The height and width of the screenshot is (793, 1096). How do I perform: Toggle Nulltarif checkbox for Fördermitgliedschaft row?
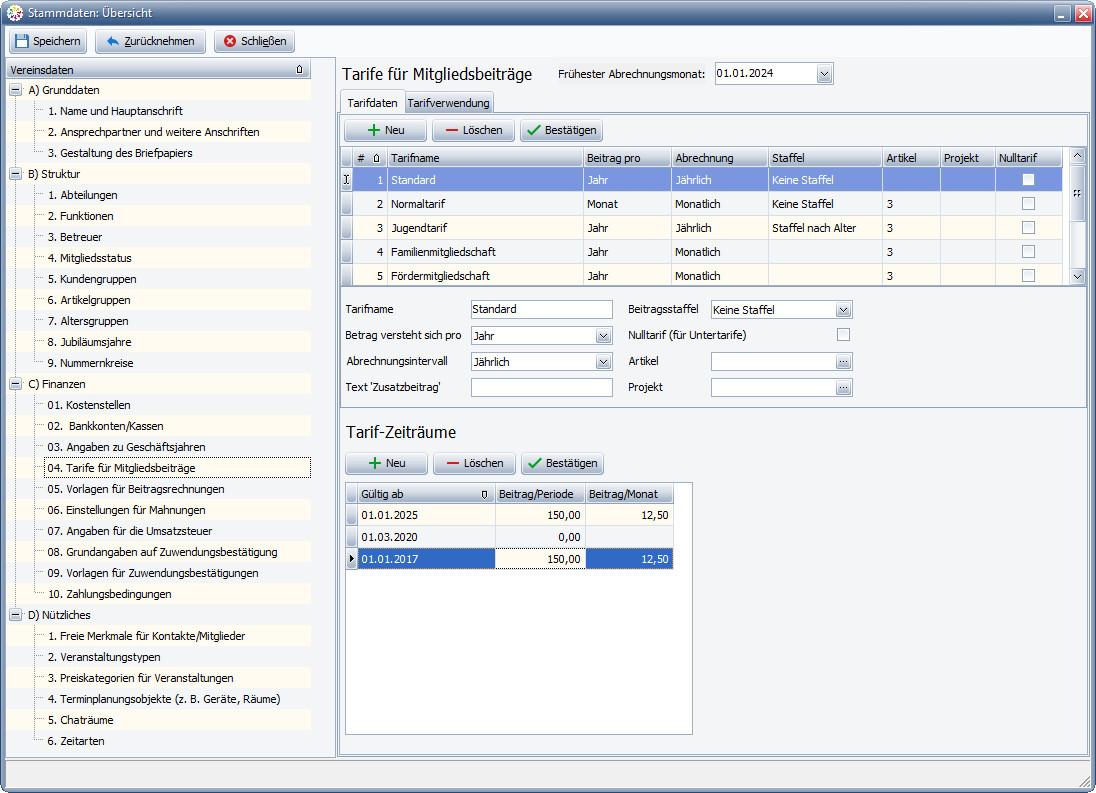click(x=1028, y=275)
